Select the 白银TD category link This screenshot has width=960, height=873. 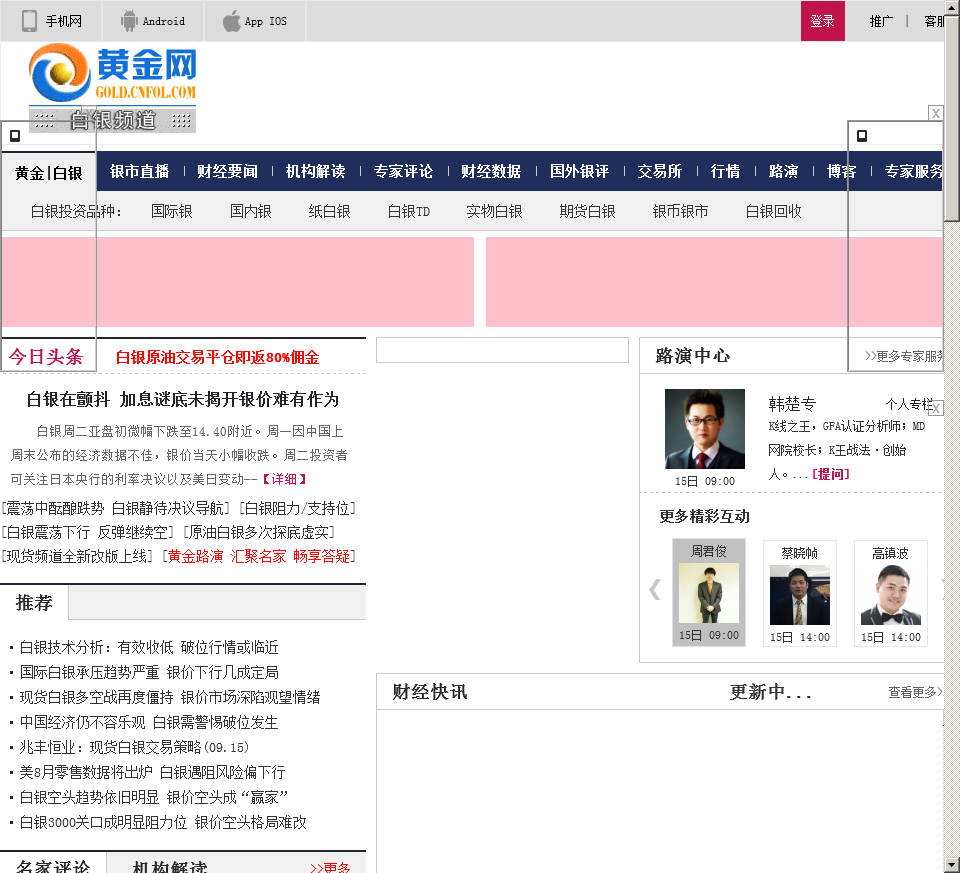pyautogui.click(x=409, y=212)
